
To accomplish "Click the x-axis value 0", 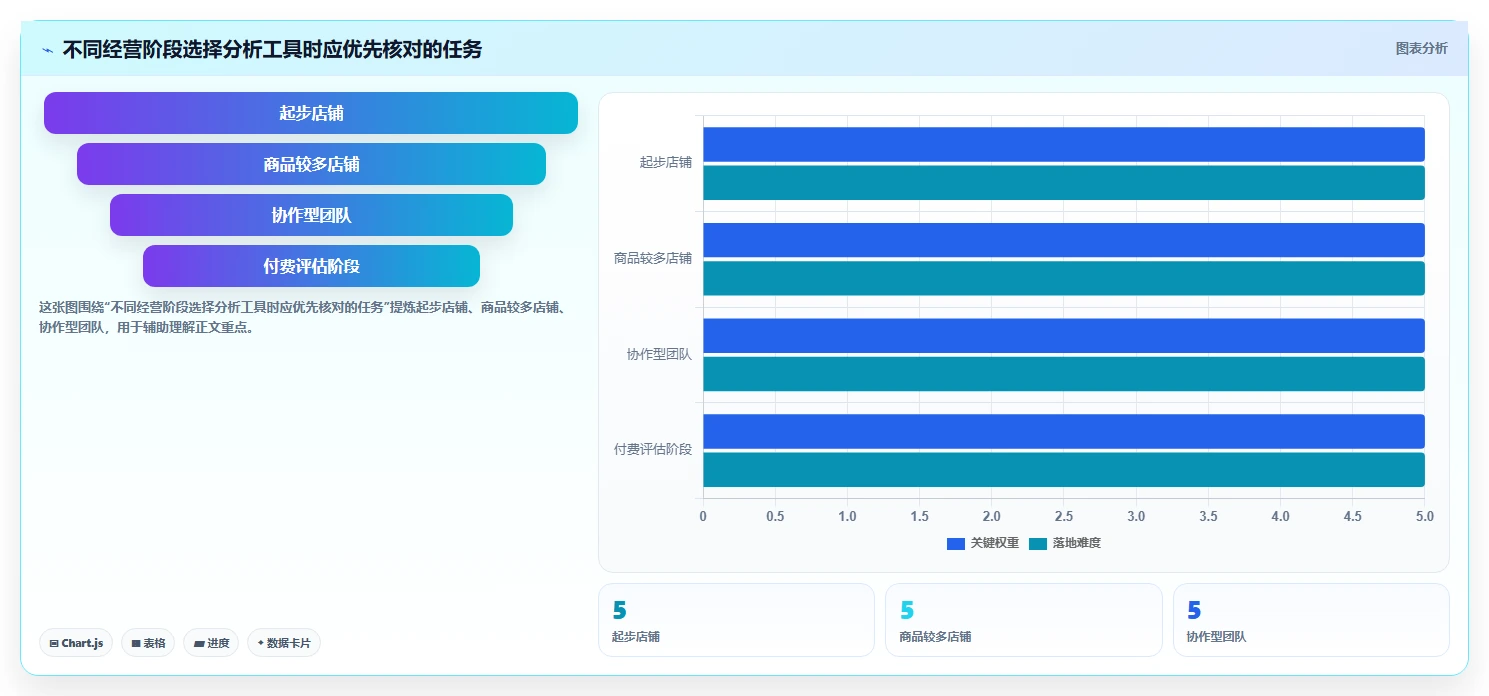I will [x=703, y=517].
